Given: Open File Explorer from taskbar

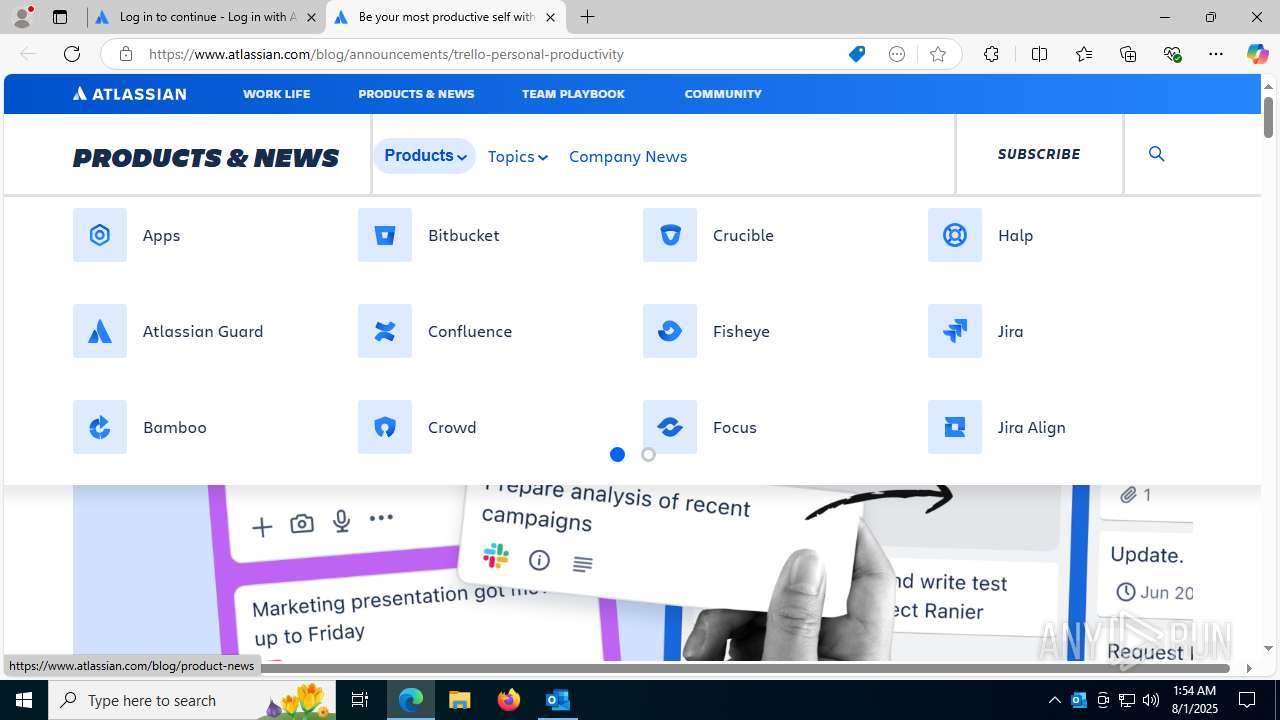Looking at the screenshot, I should [x=460, y=700].
